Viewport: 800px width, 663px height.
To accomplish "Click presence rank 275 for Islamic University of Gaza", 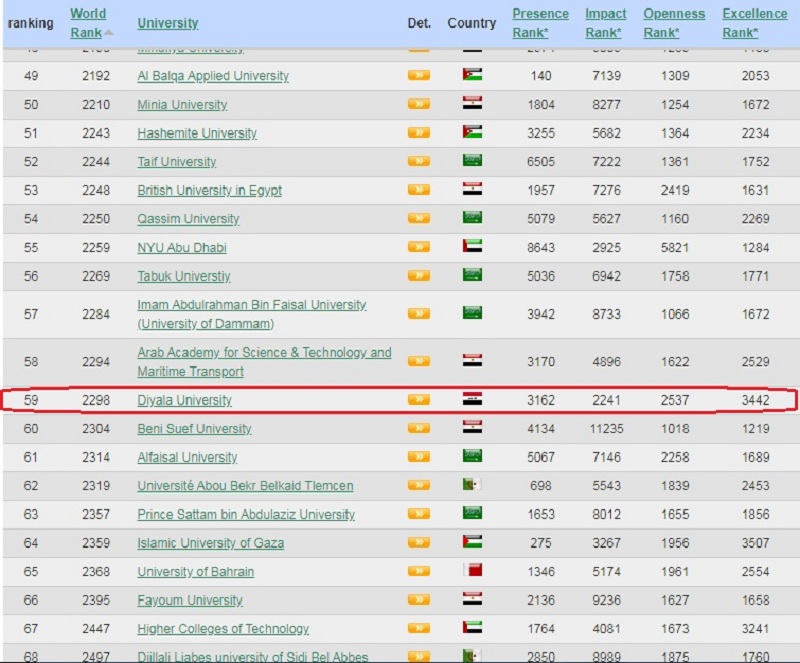I will coord(541,543).
